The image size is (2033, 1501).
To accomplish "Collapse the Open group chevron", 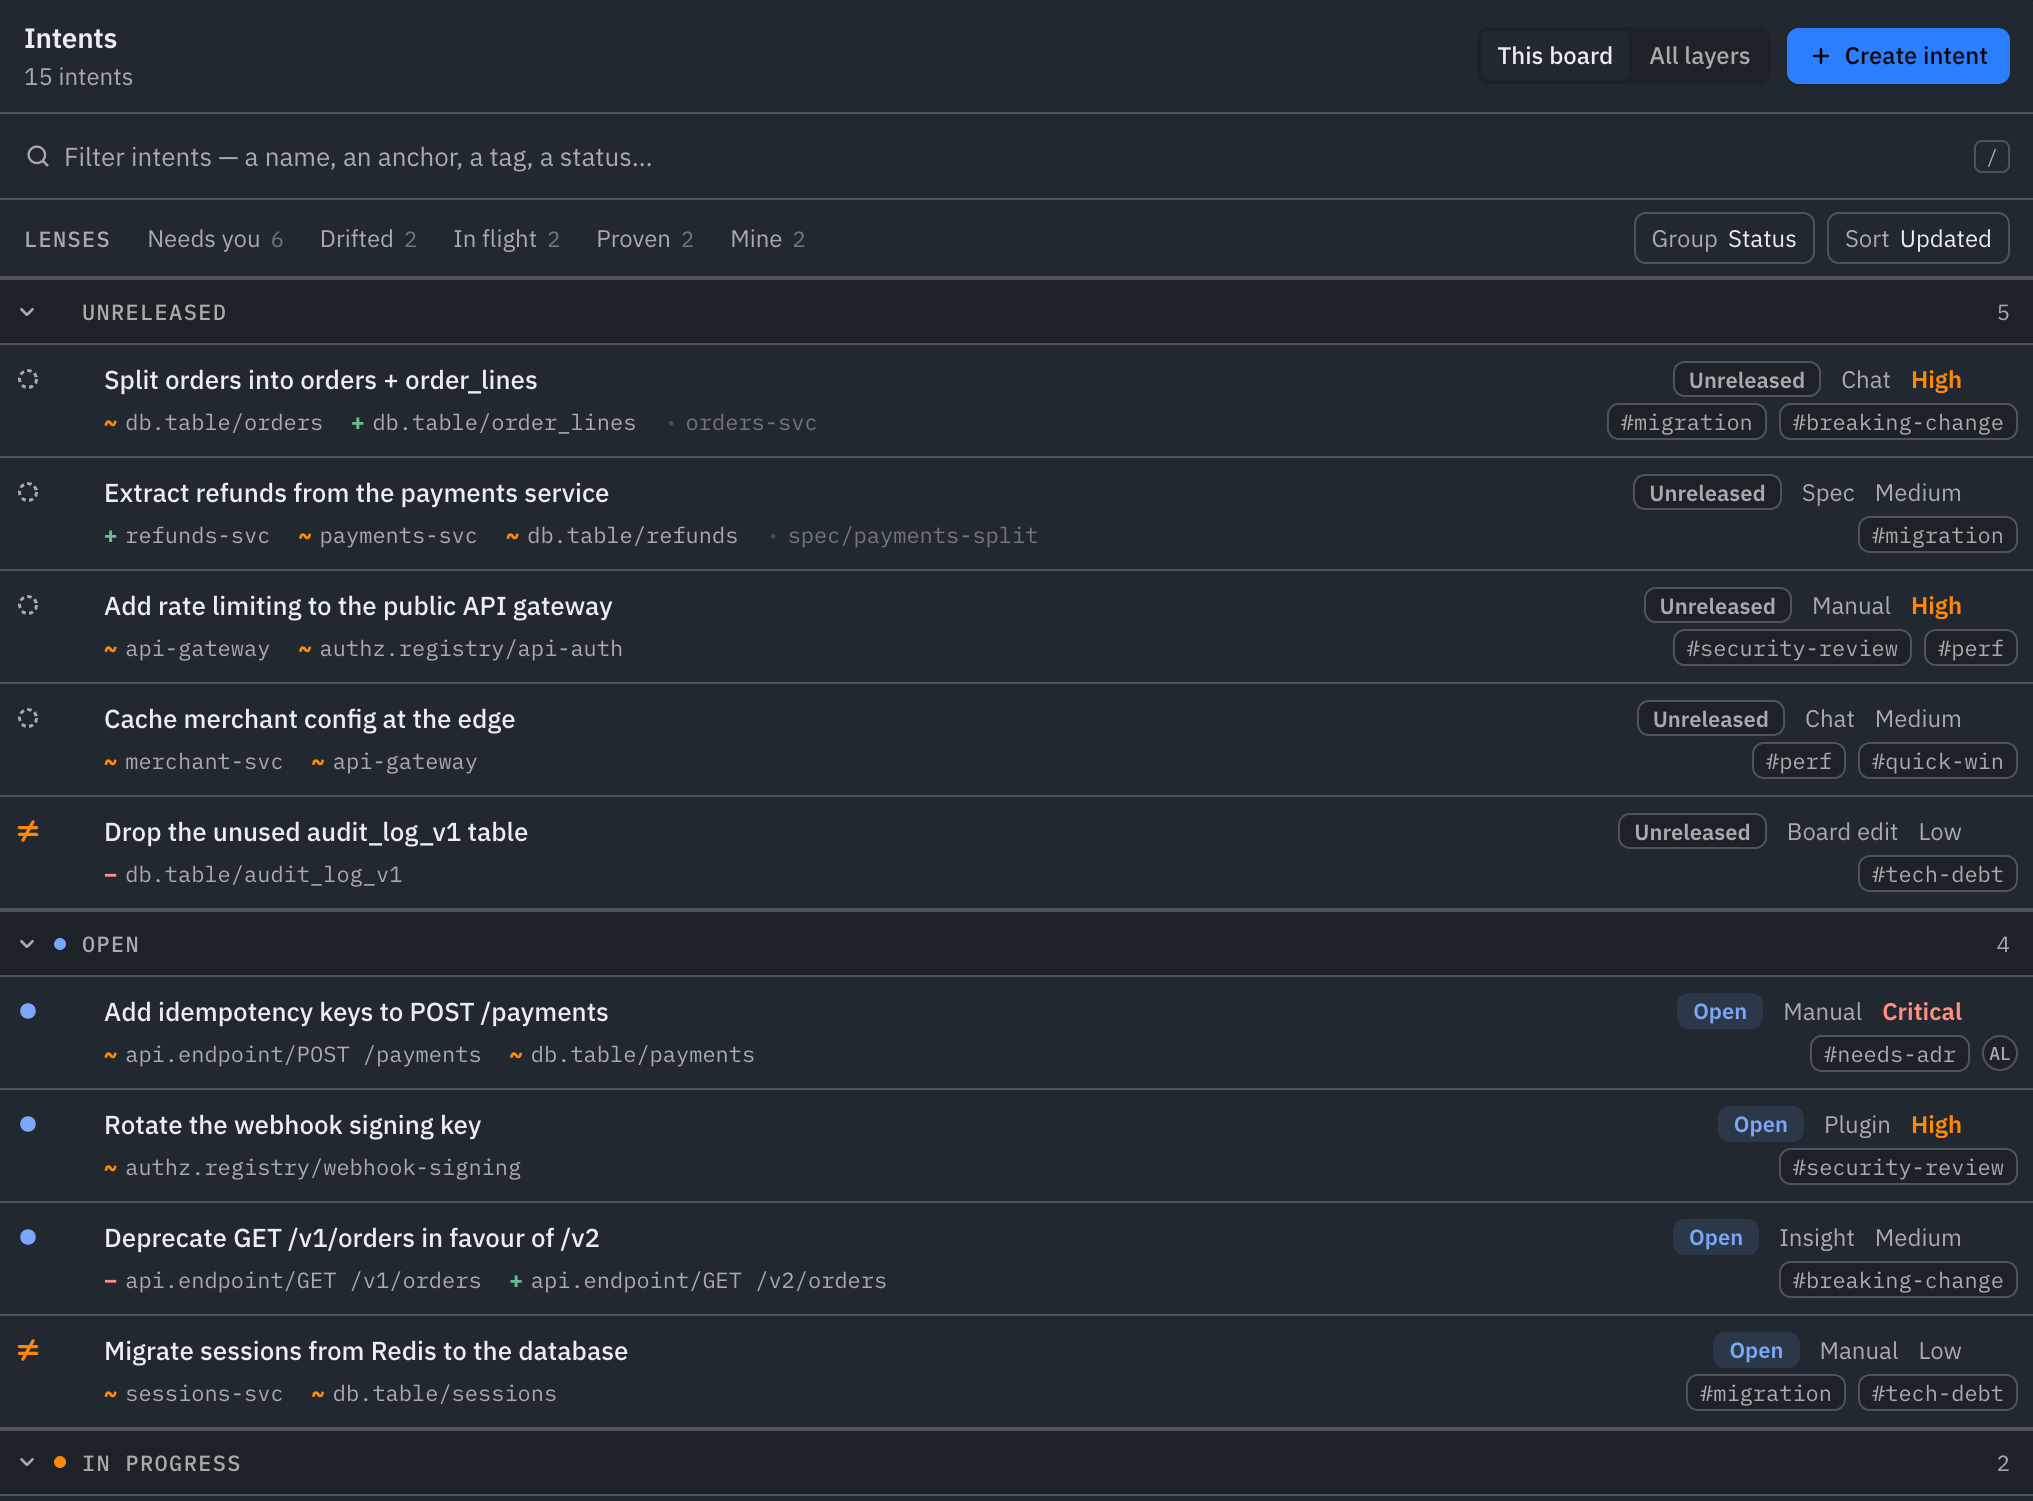I will [27, 944].
